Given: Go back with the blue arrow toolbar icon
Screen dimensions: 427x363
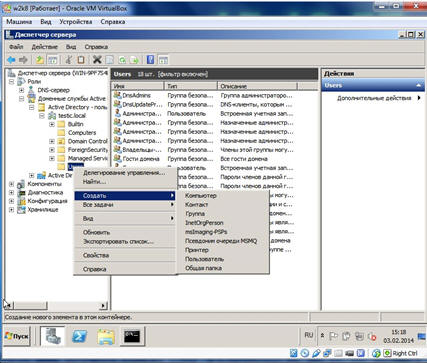Looking at the screenshot, I should 11,60.
